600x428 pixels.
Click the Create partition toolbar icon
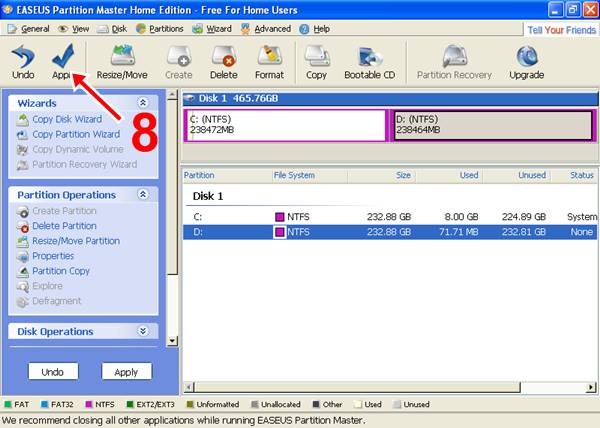[x=179, y=62]
